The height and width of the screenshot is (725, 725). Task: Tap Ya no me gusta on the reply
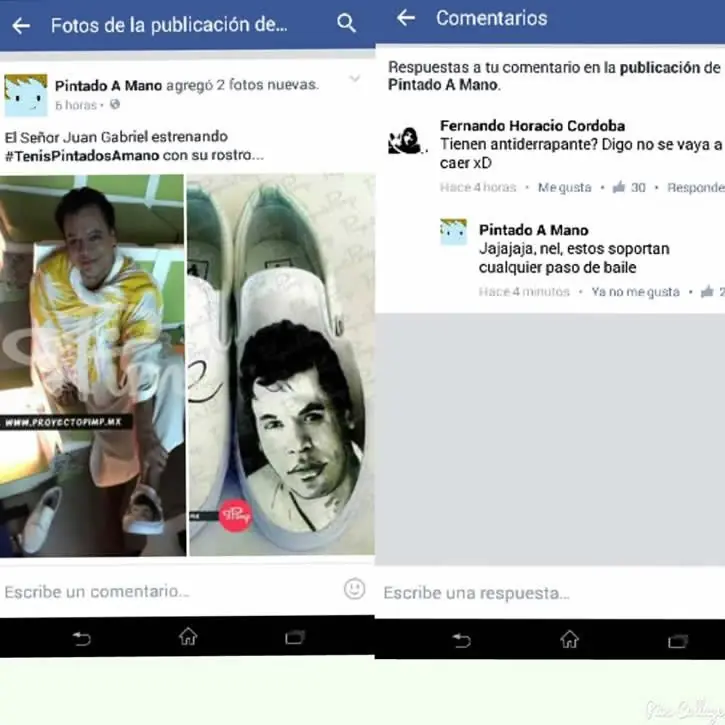pyautogui.click(x=635, y=292)
